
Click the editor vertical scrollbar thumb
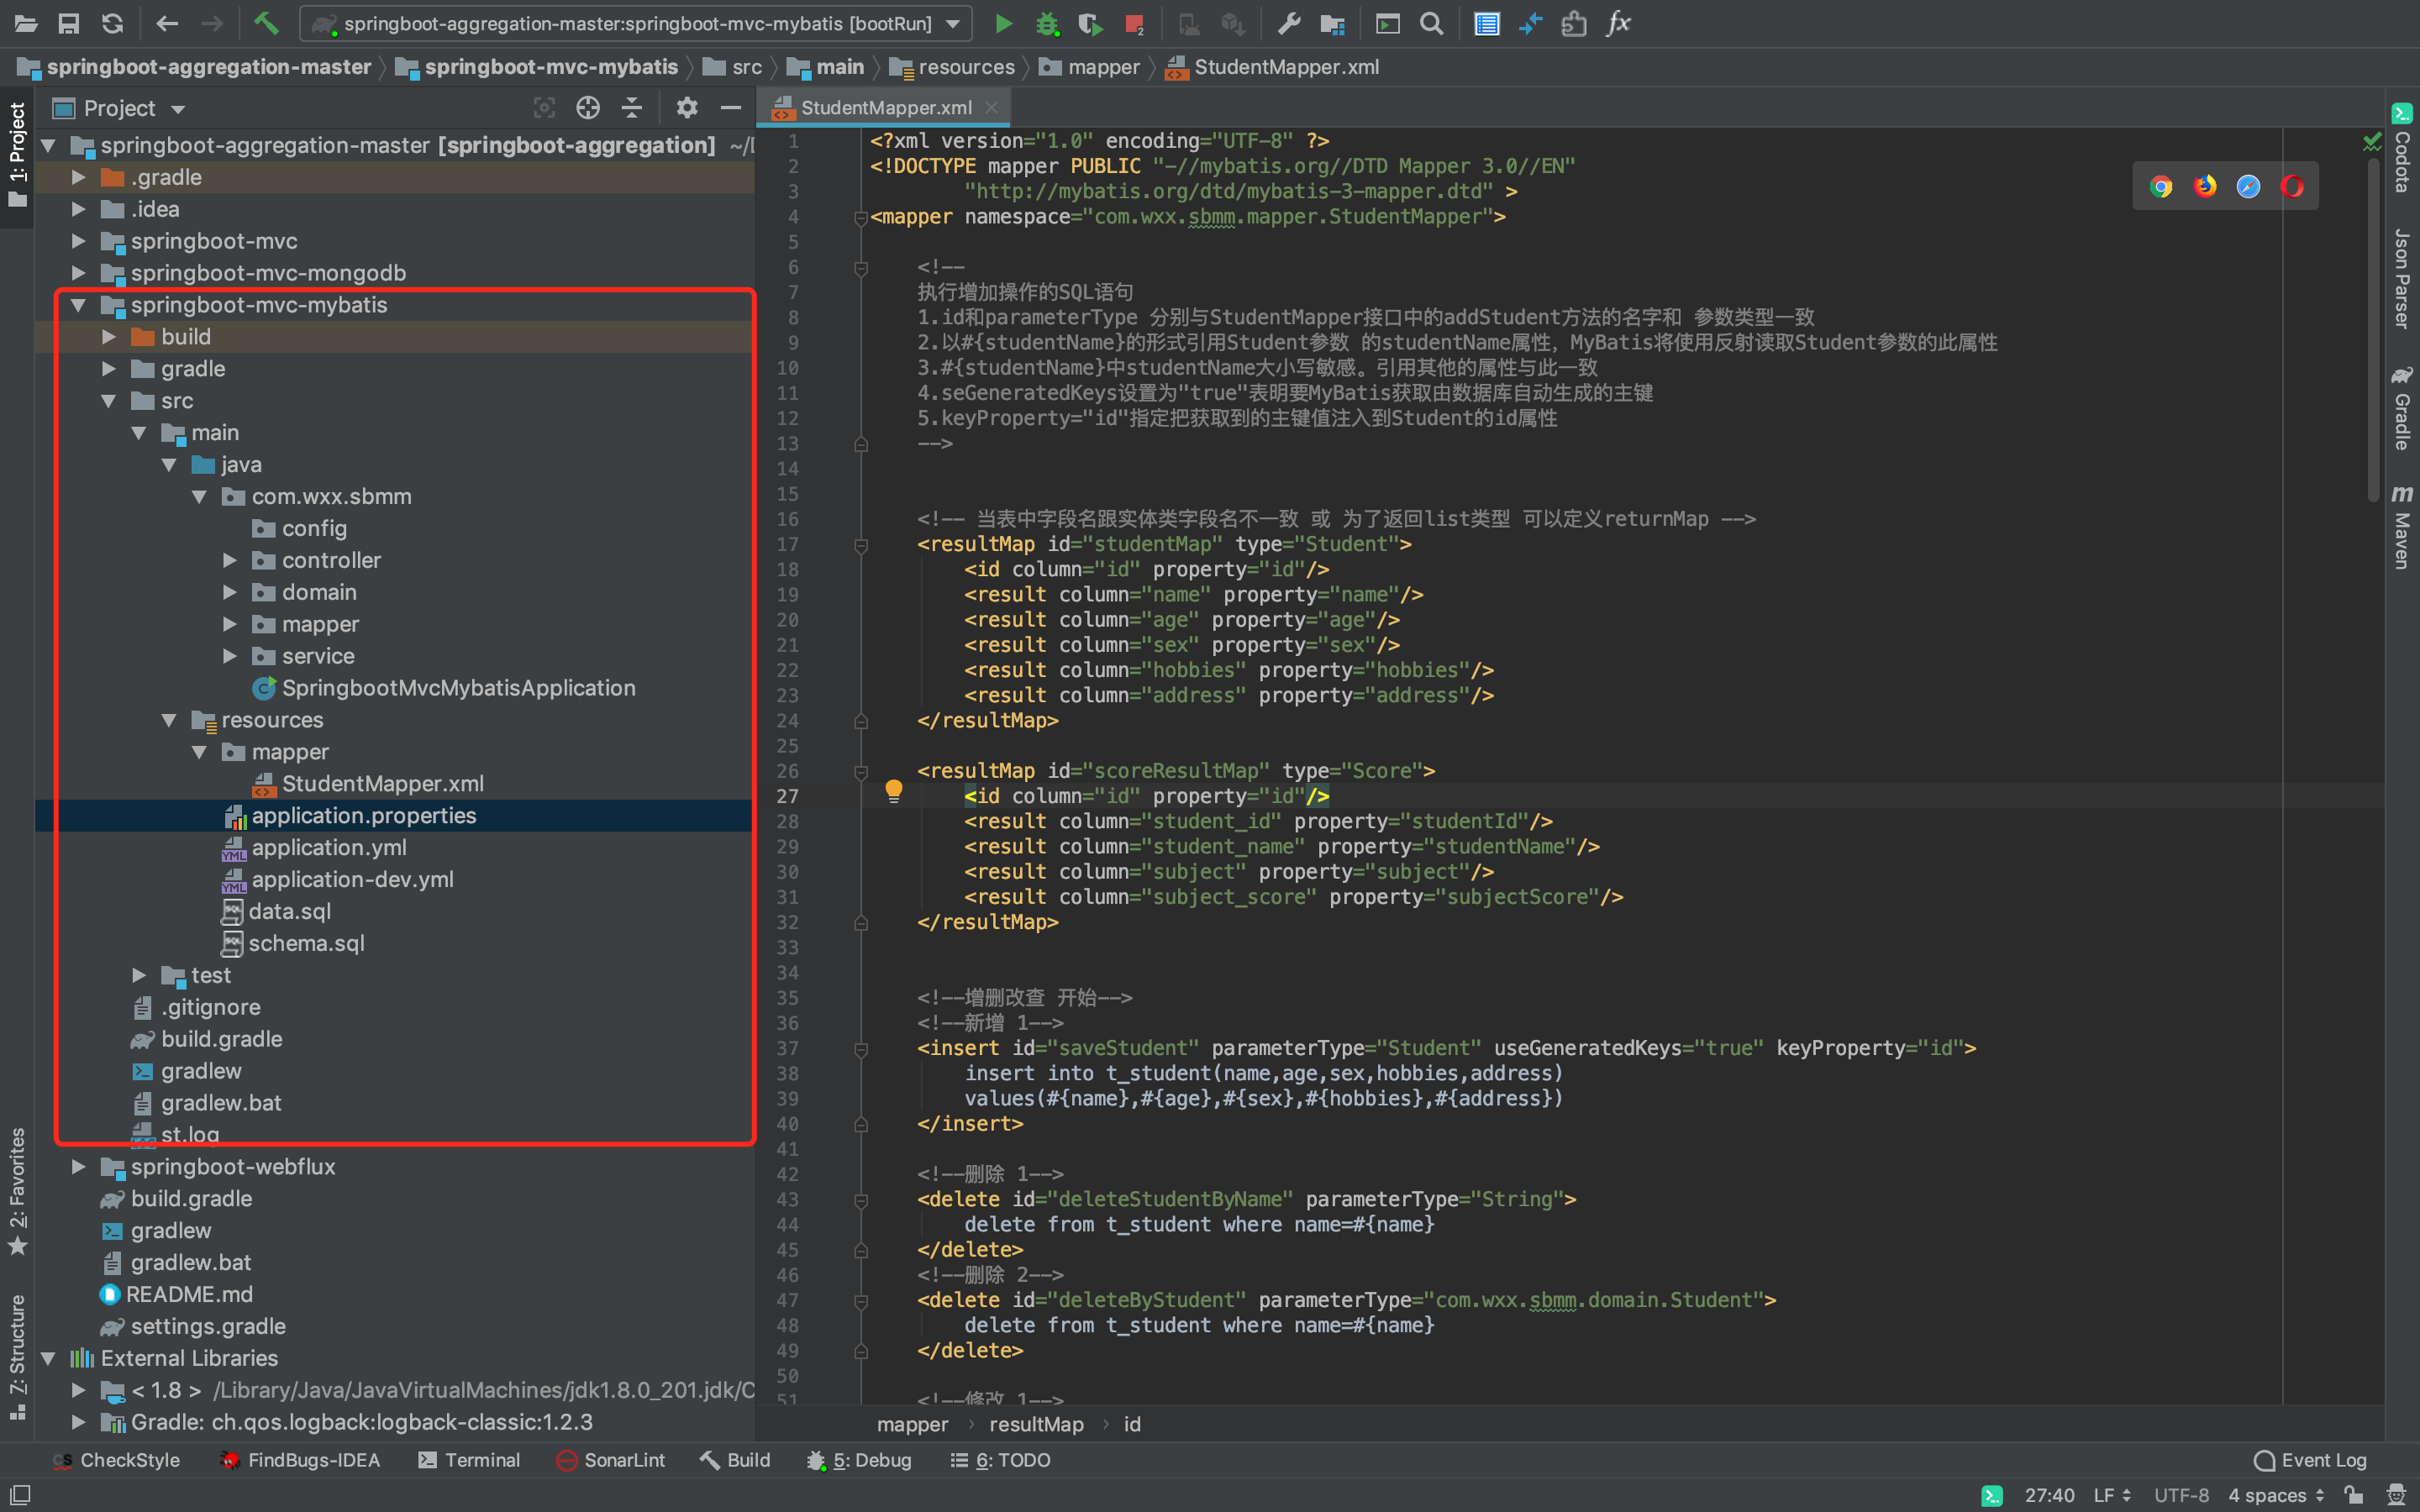tap(2372, 330)
